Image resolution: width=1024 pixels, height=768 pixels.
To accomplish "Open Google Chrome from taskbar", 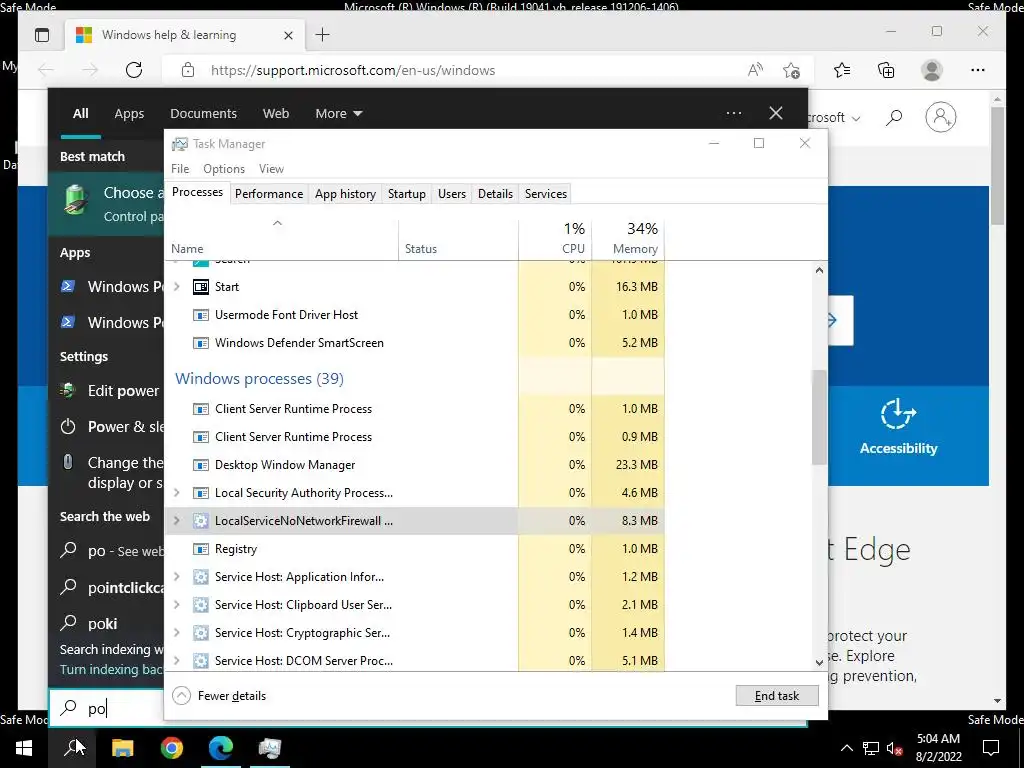I will tap(172, 748).
